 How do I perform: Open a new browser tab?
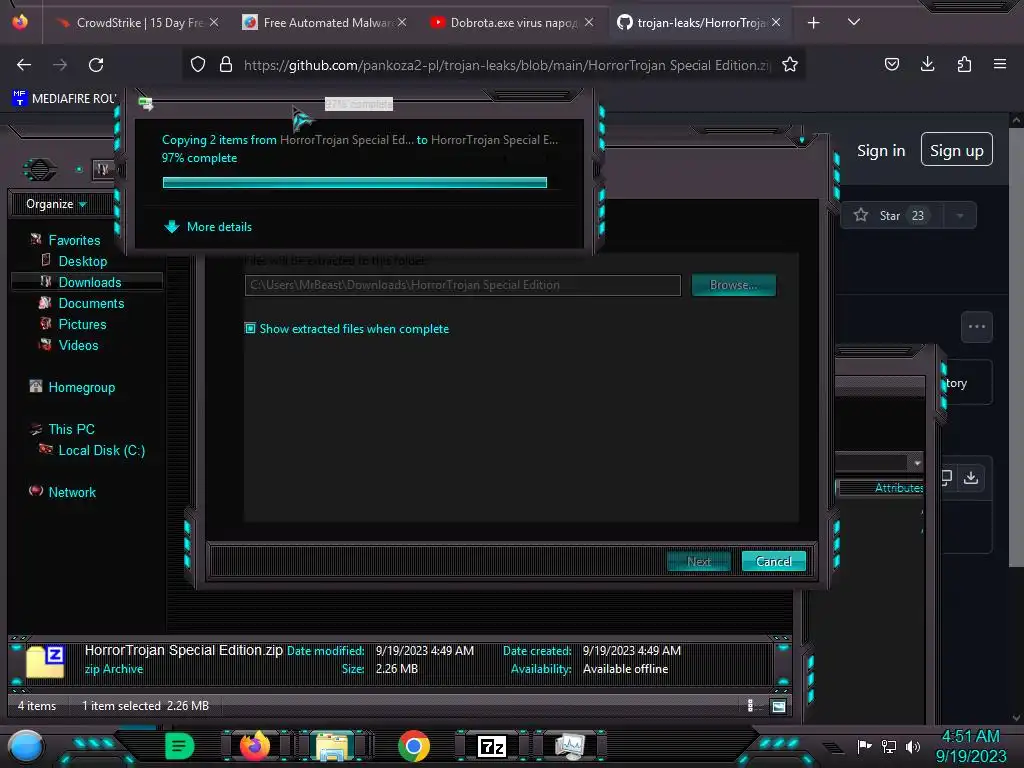(x=814, y=23)
